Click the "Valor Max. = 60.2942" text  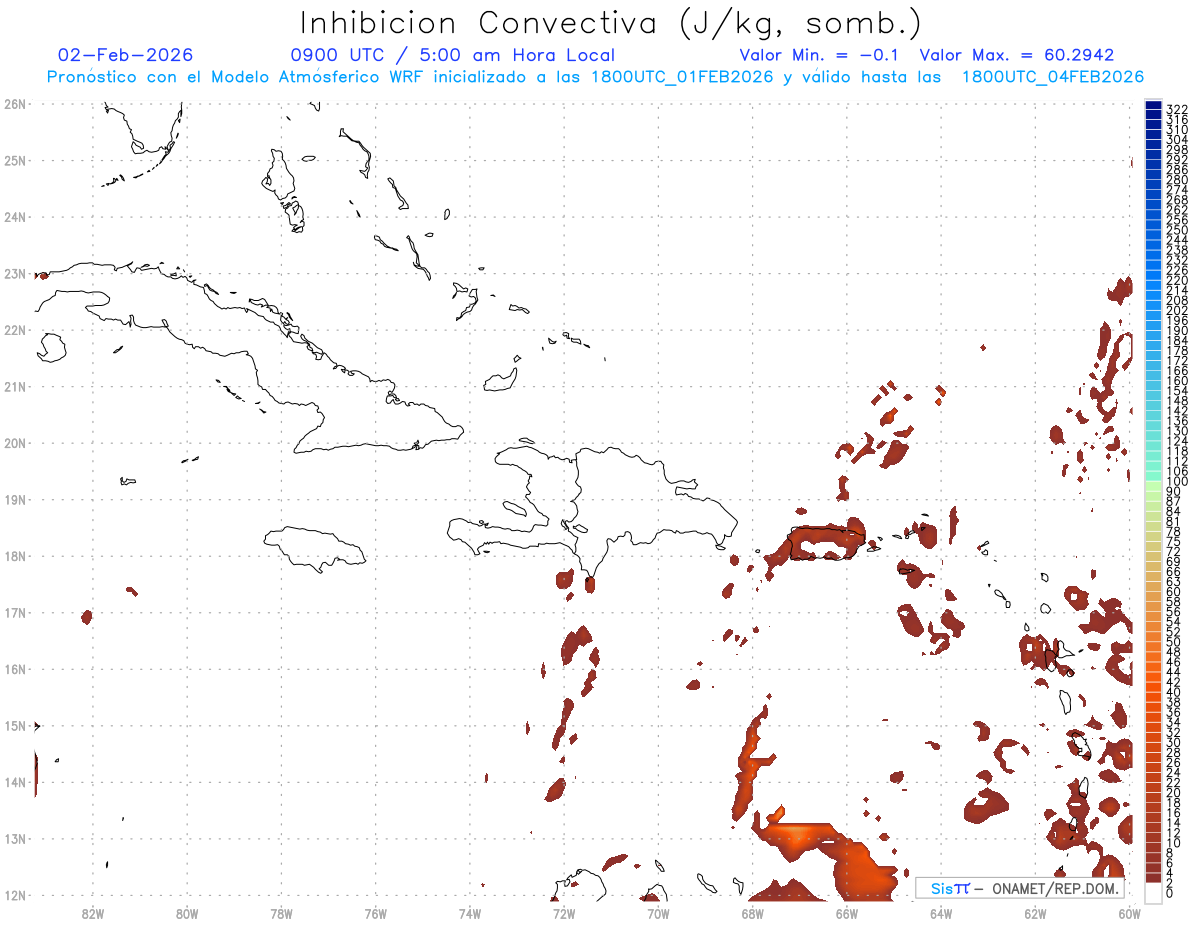[x=1017, y=55]
